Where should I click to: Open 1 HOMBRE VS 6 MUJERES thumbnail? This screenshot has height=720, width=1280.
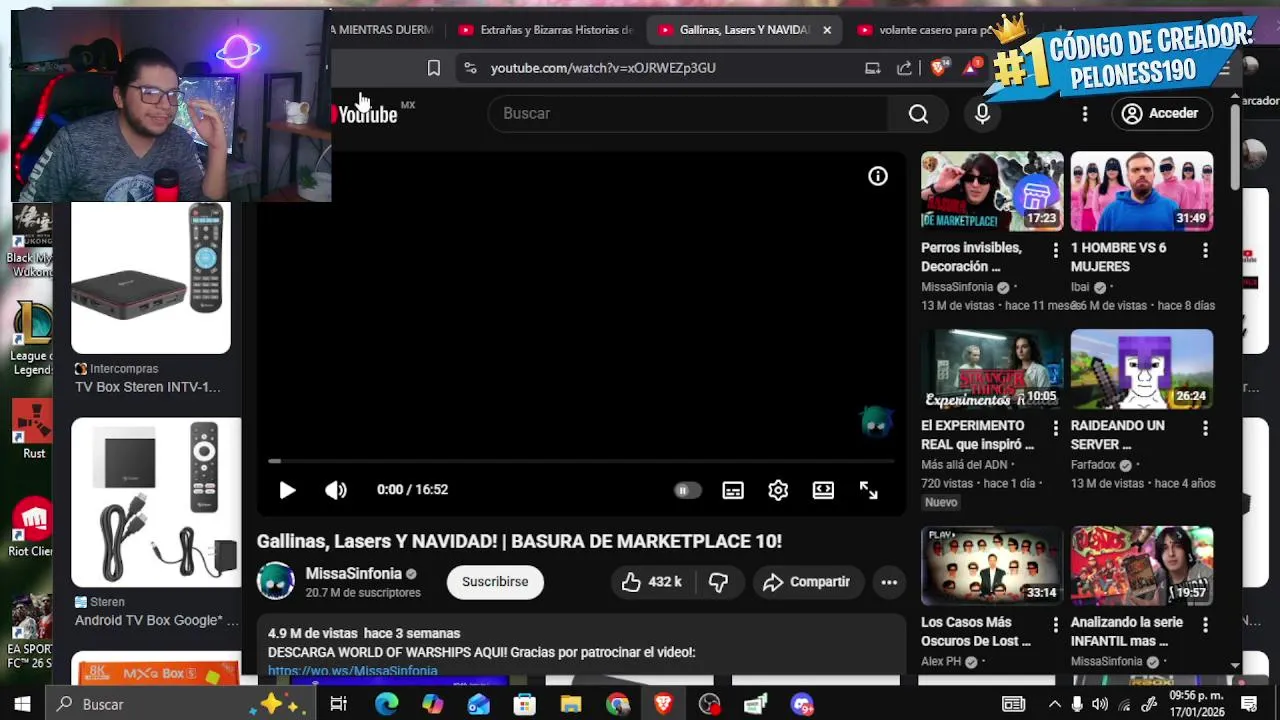pos(1142,191)
